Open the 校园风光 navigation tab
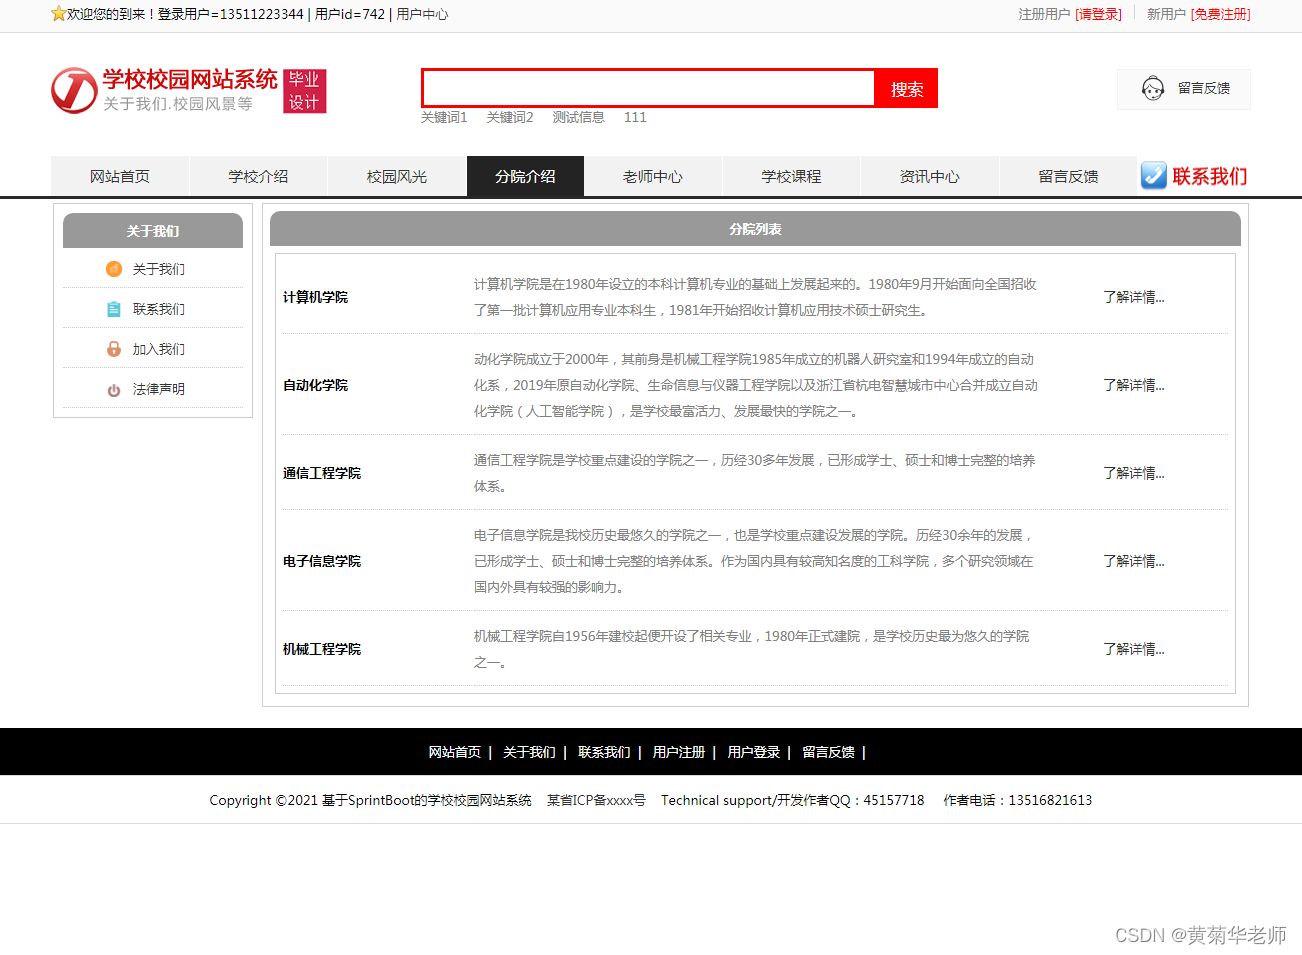Screen dimensions: 1302x955 coord(397,176)
